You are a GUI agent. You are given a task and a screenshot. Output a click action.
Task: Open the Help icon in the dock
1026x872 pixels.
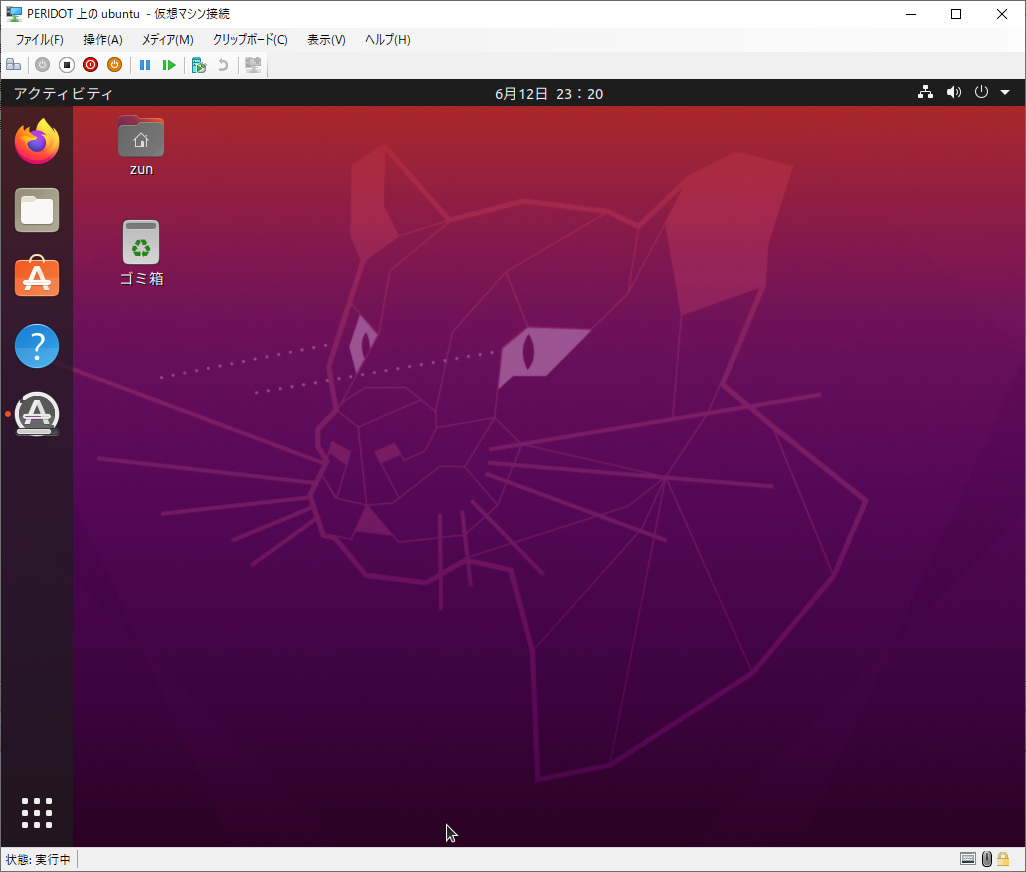pos(37,346)
